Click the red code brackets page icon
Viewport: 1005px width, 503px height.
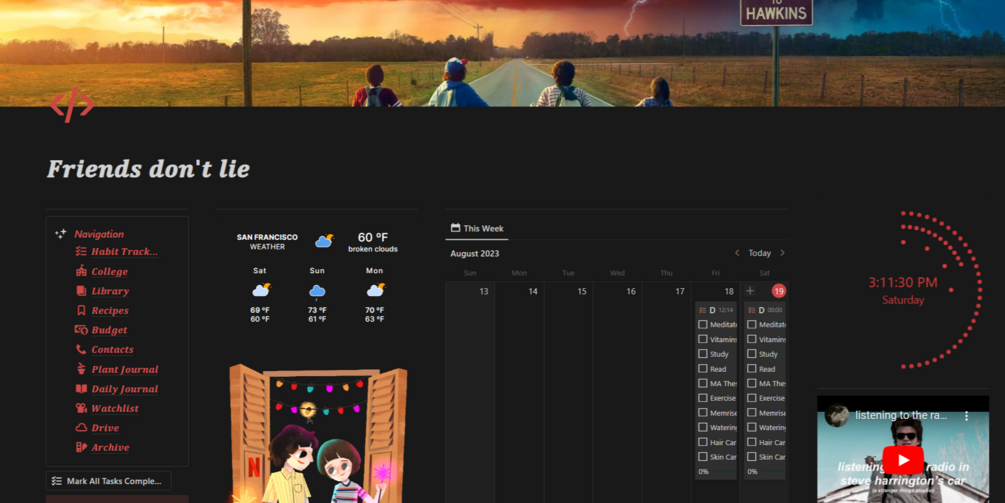coord(72,104)
